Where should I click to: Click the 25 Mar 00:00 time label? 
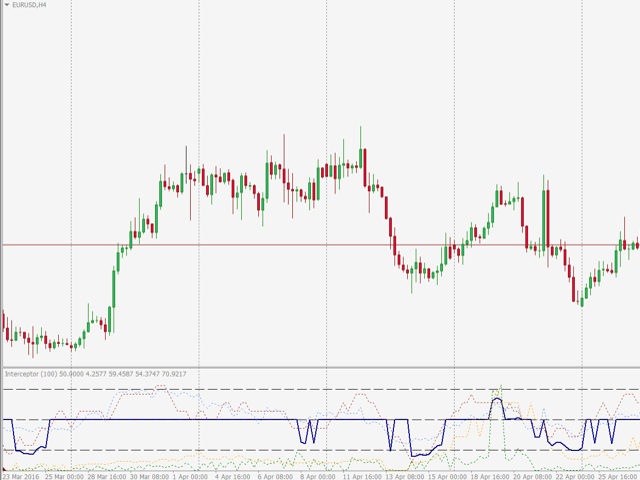pos(63,475)
